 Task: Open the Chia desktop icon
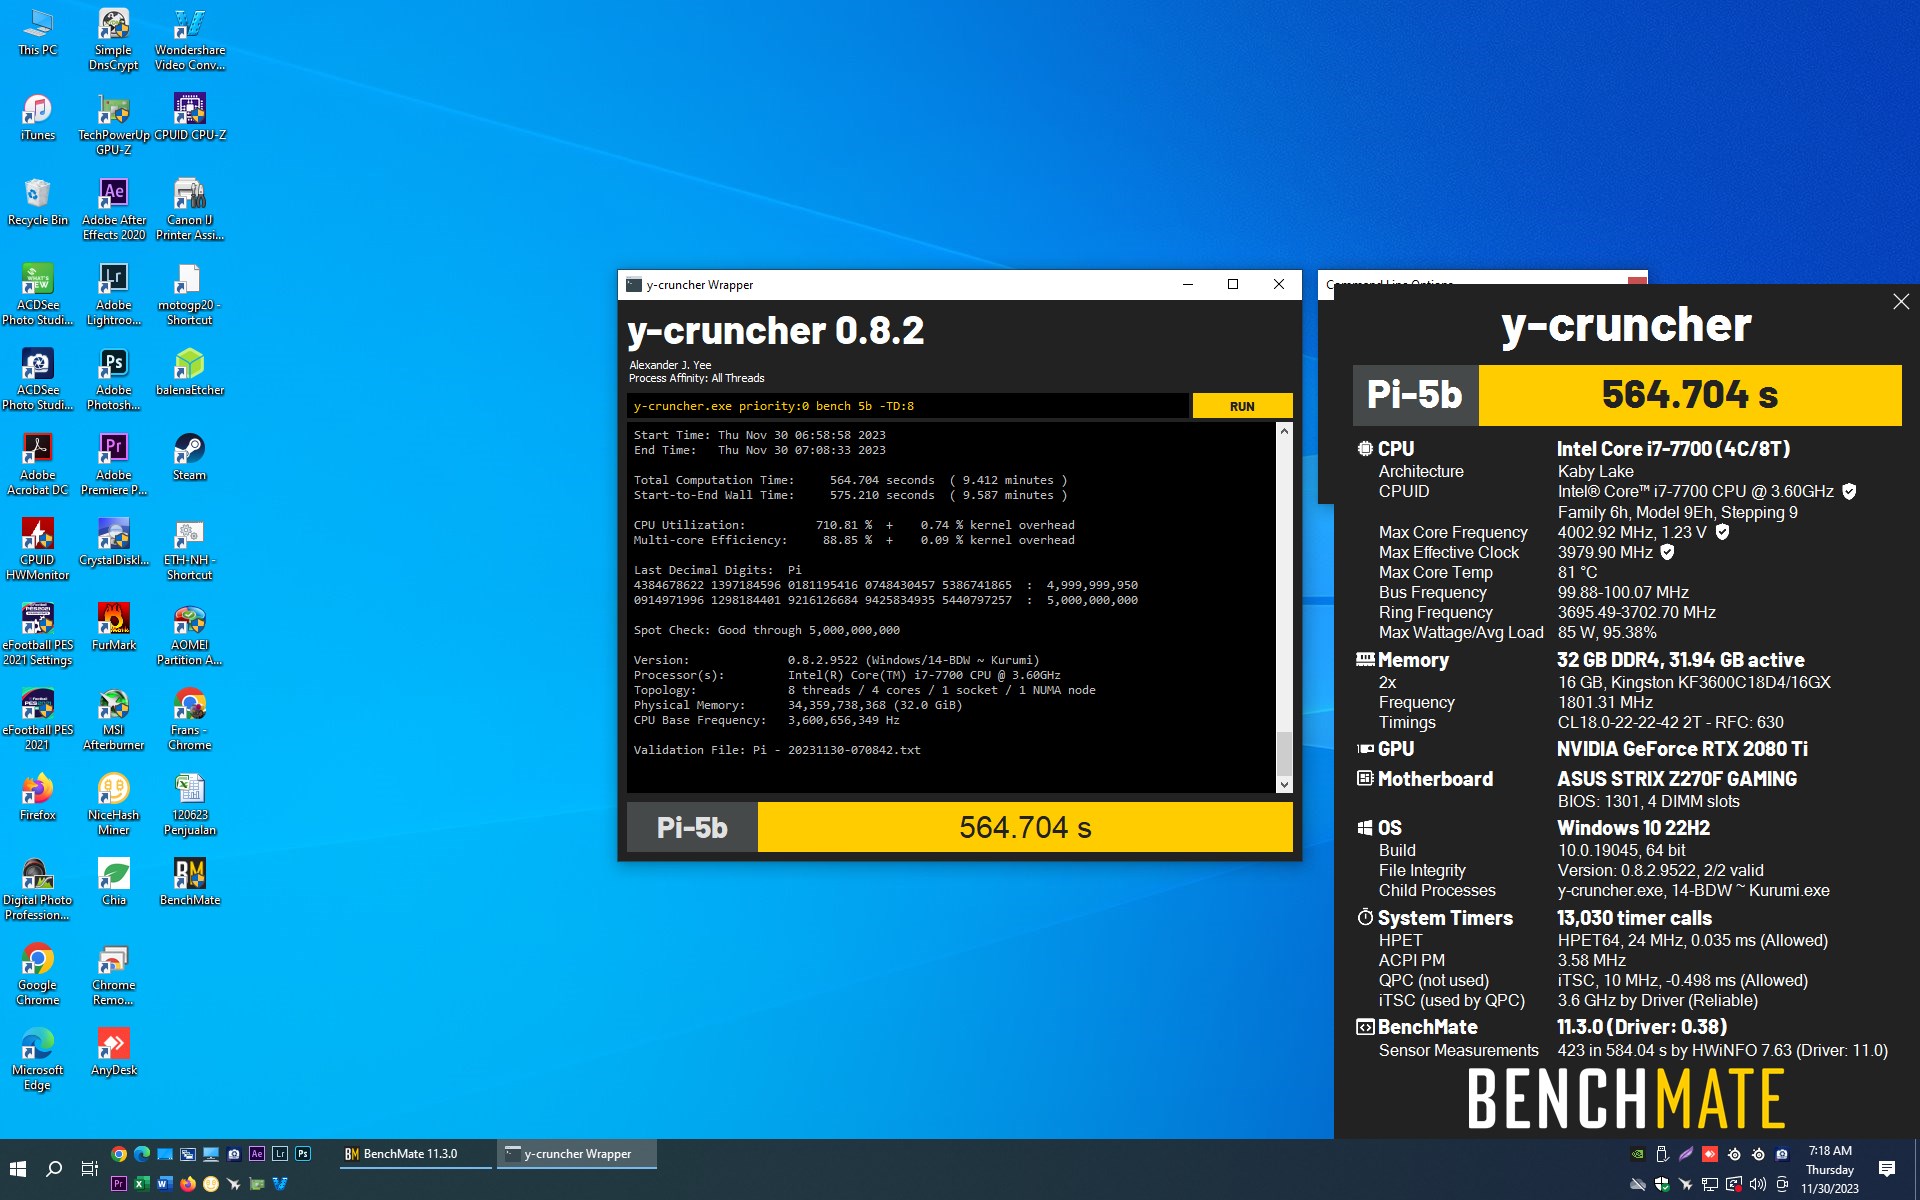[114, 881]
